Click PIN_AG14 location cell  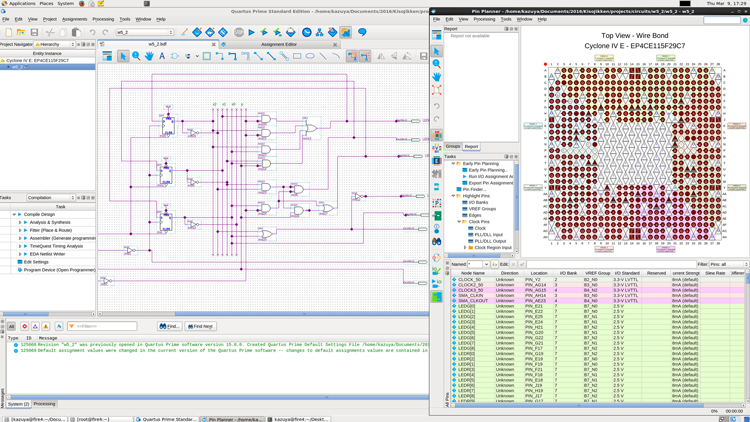click(539, 285)
